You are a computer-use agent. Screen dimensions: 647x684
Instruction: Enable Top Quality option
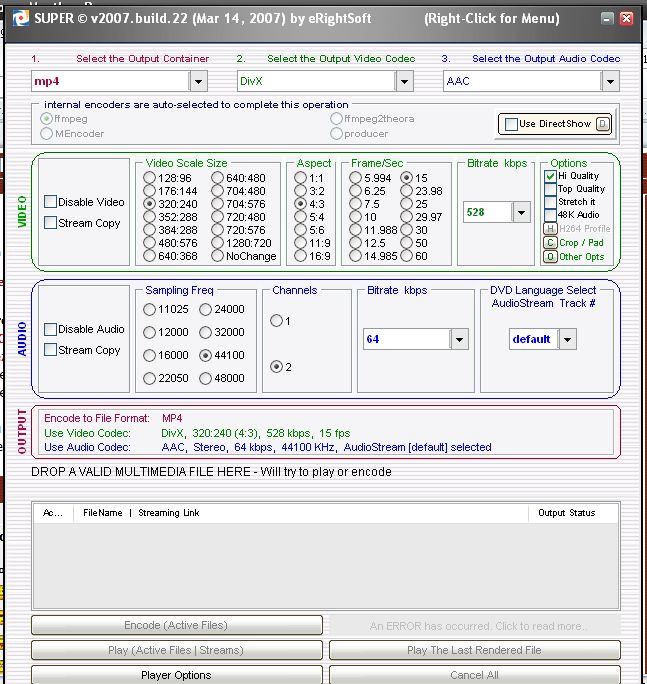(x=550, y=189)
